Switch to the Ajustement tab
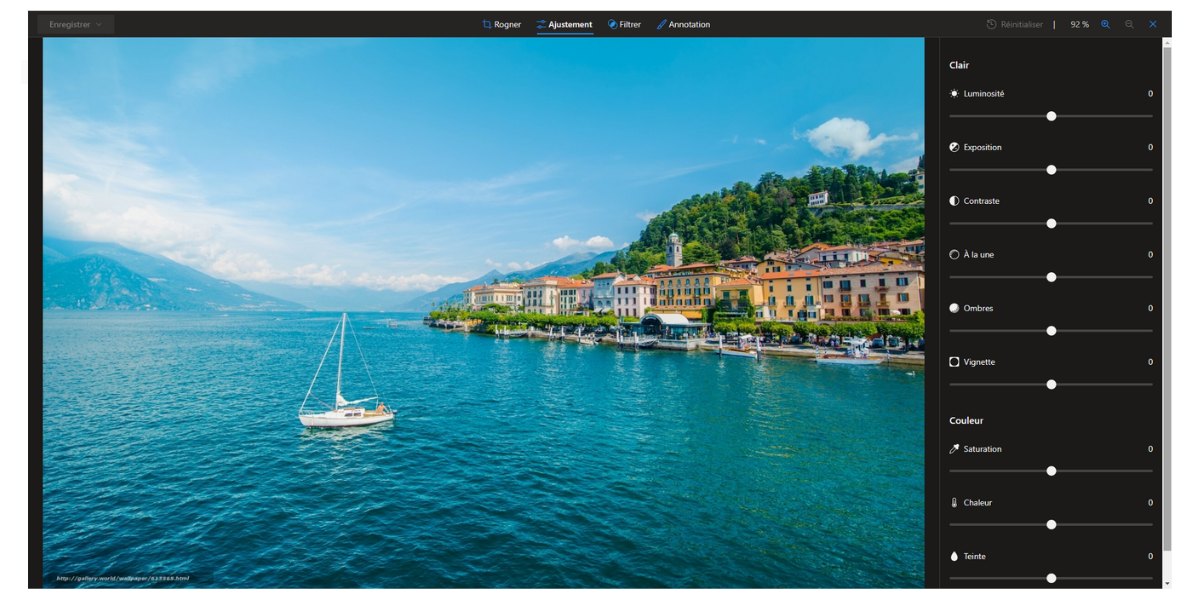Viewport: 1200px width, 600px height. click(564, 24)
